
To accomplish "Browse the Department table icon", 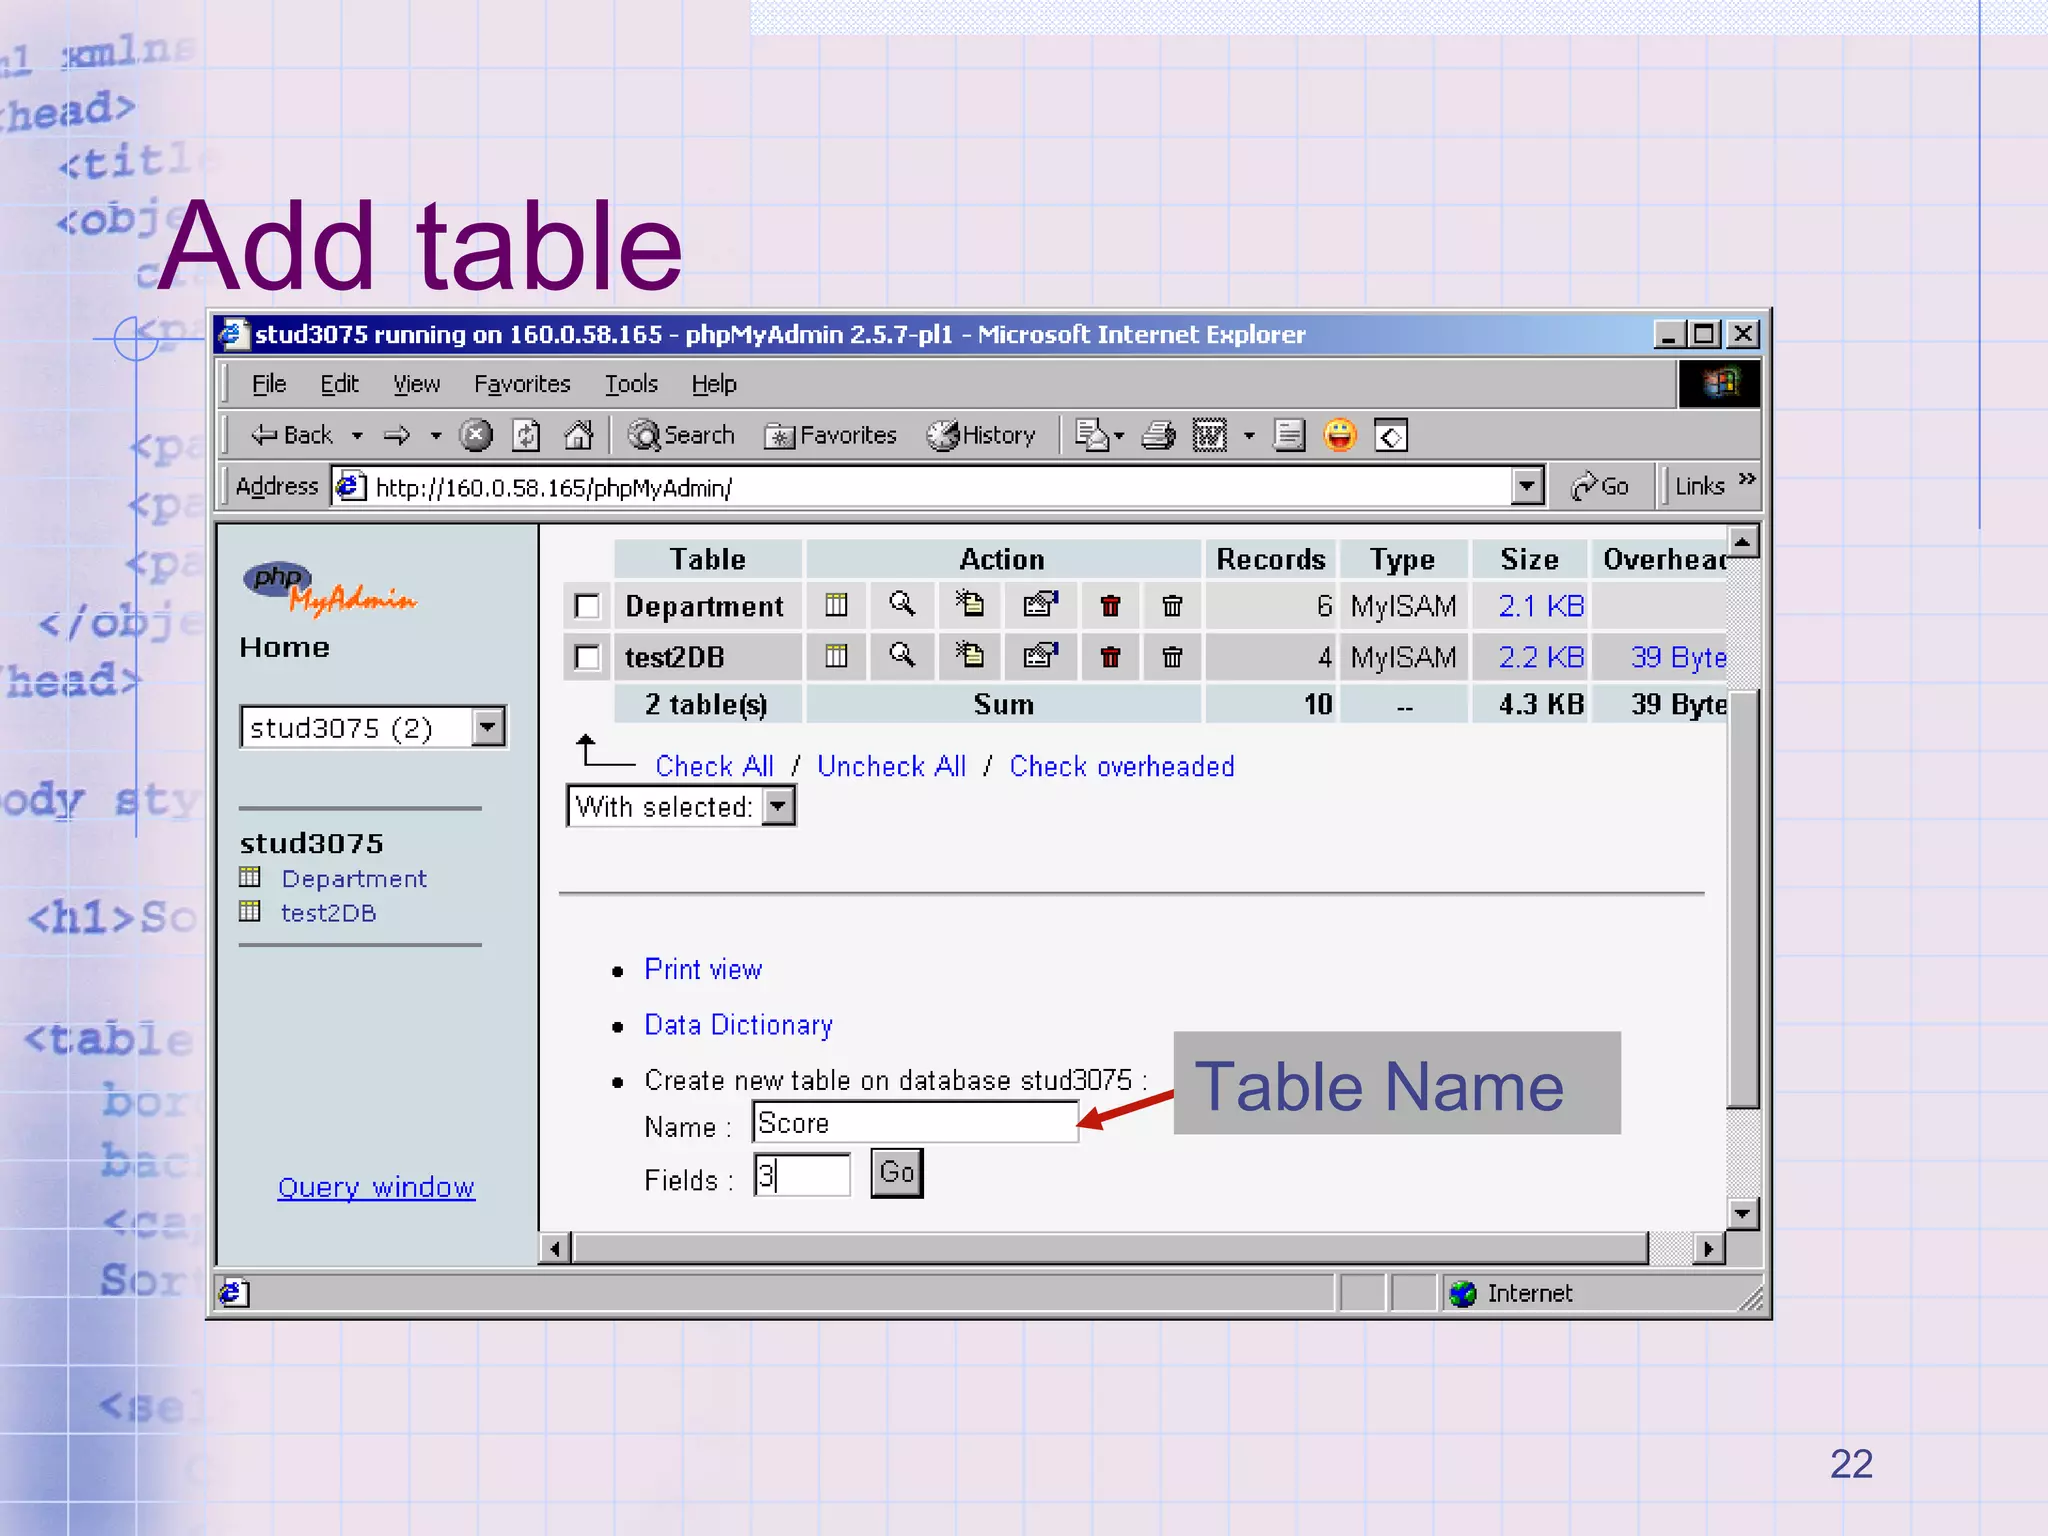I will pyautogui.click(x=836, y=605).
